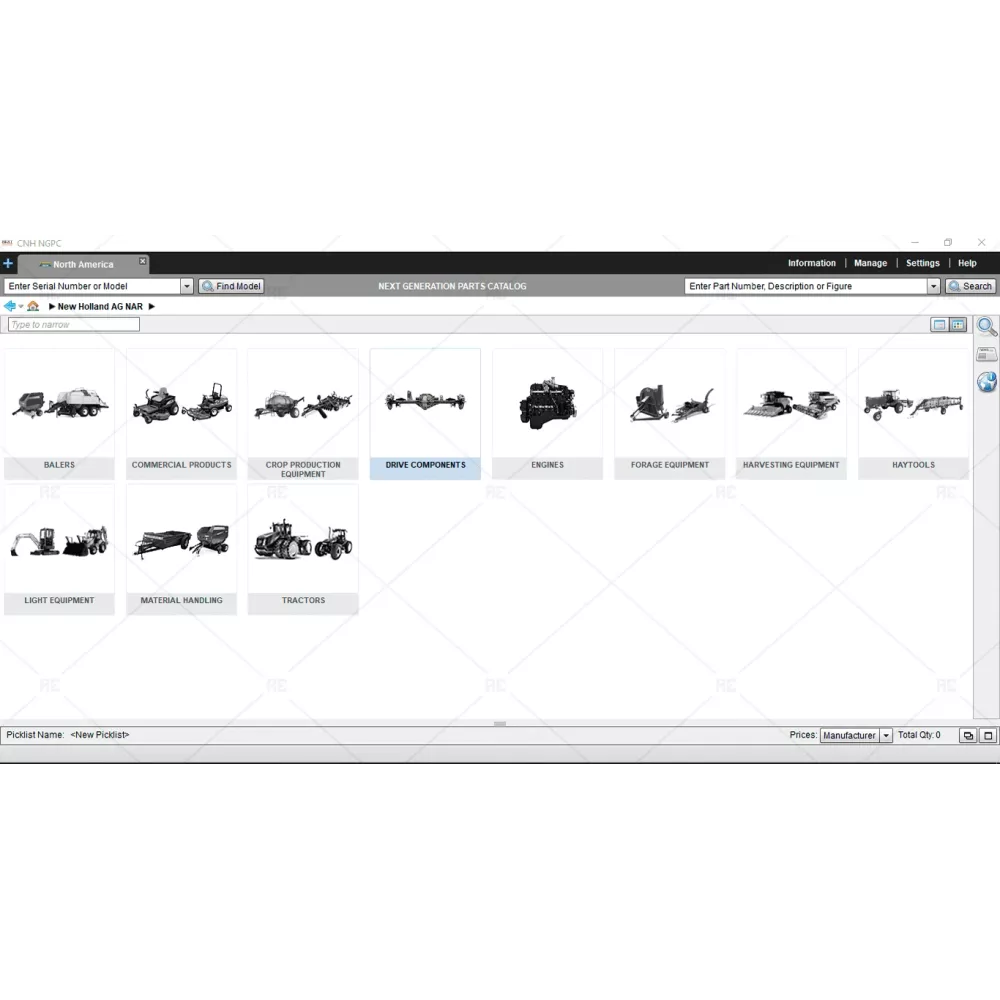
Task: Switch to thumbnail grid view
Action: [x=958, y=325]
